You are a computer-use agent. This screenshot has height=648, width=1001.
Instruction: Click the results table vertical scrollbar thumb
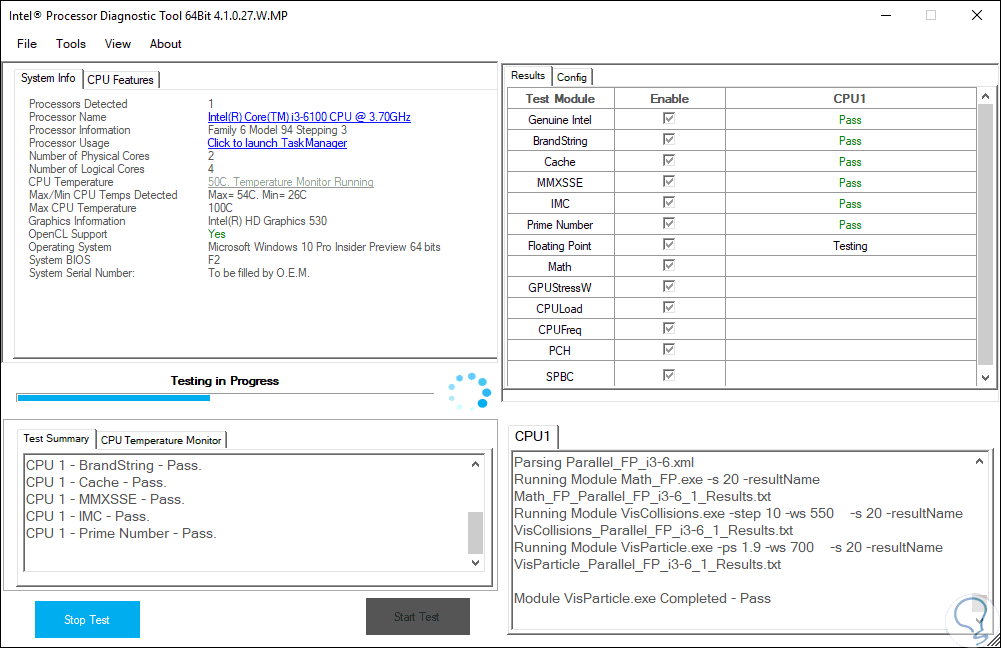tap(986, 234)
